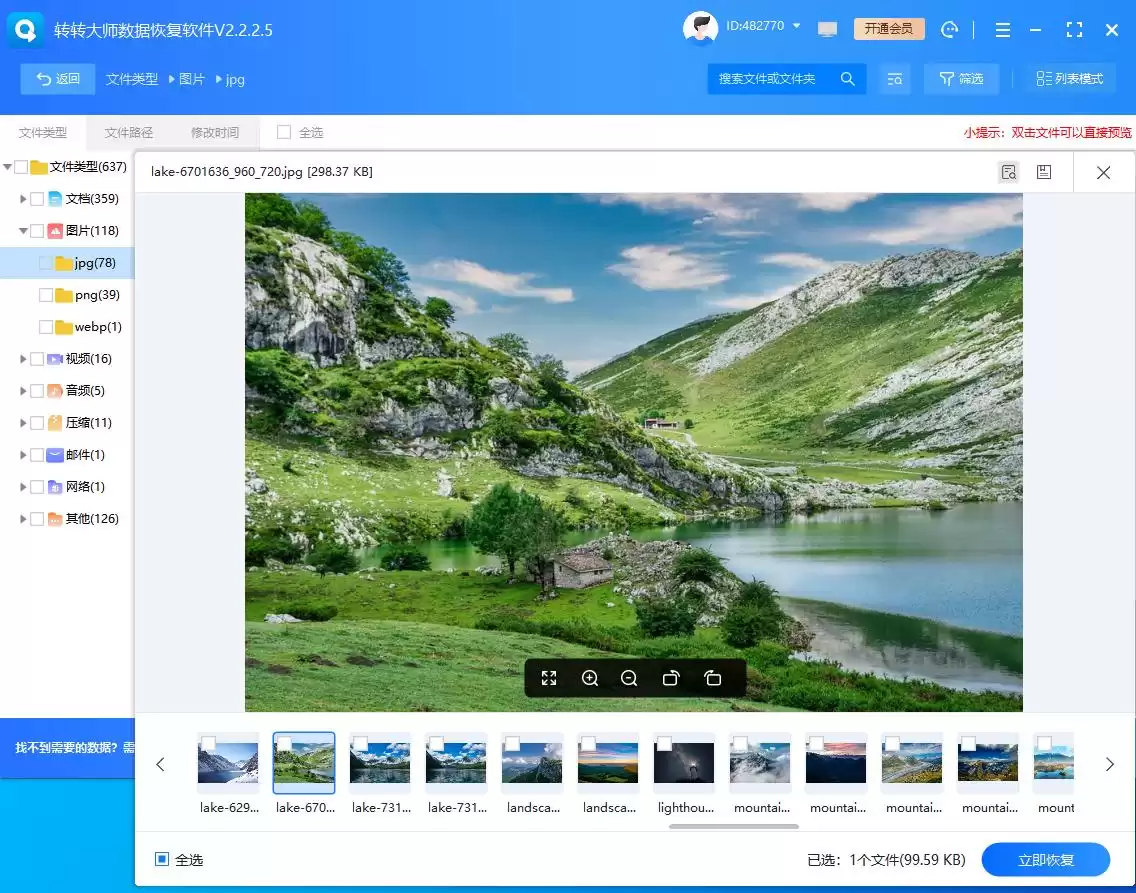Switch to the 修改时间 tab

tap(215, 133)
